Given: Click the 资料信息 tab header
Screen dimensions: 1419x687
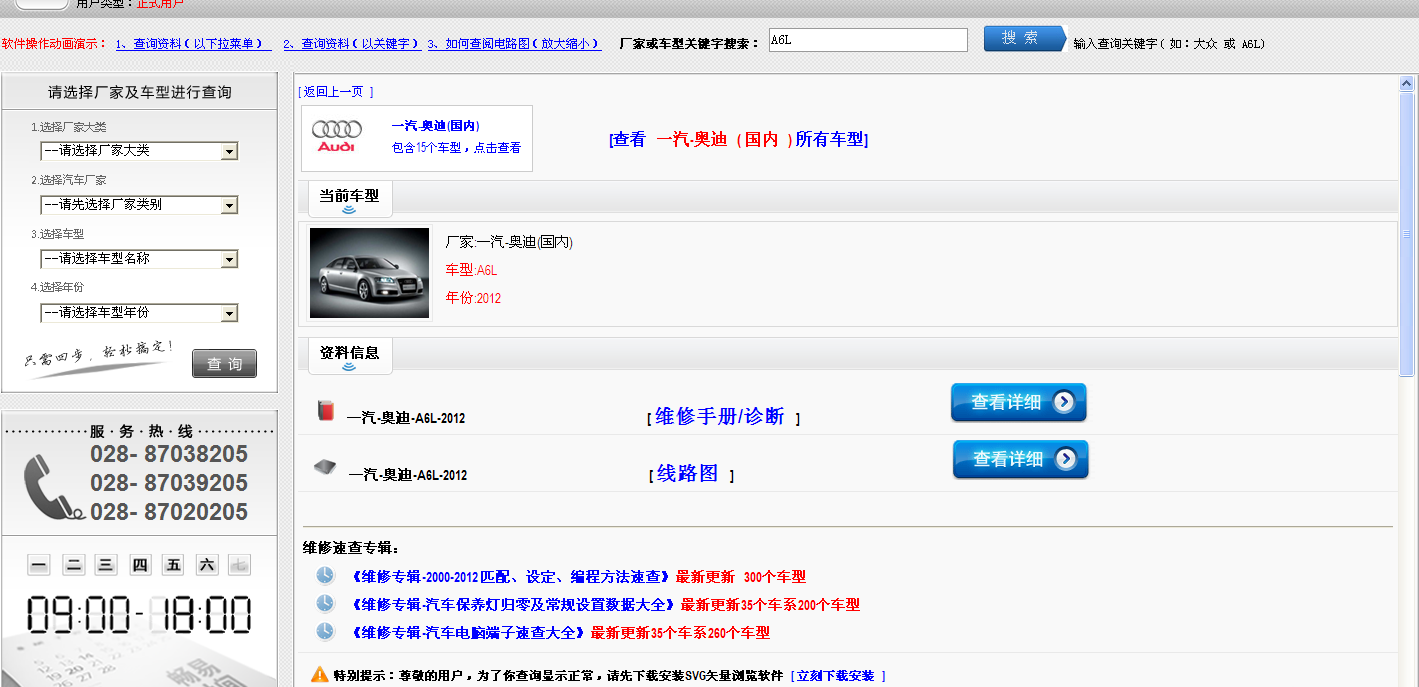Looking at the screenshot, I should tap(349, 354).
